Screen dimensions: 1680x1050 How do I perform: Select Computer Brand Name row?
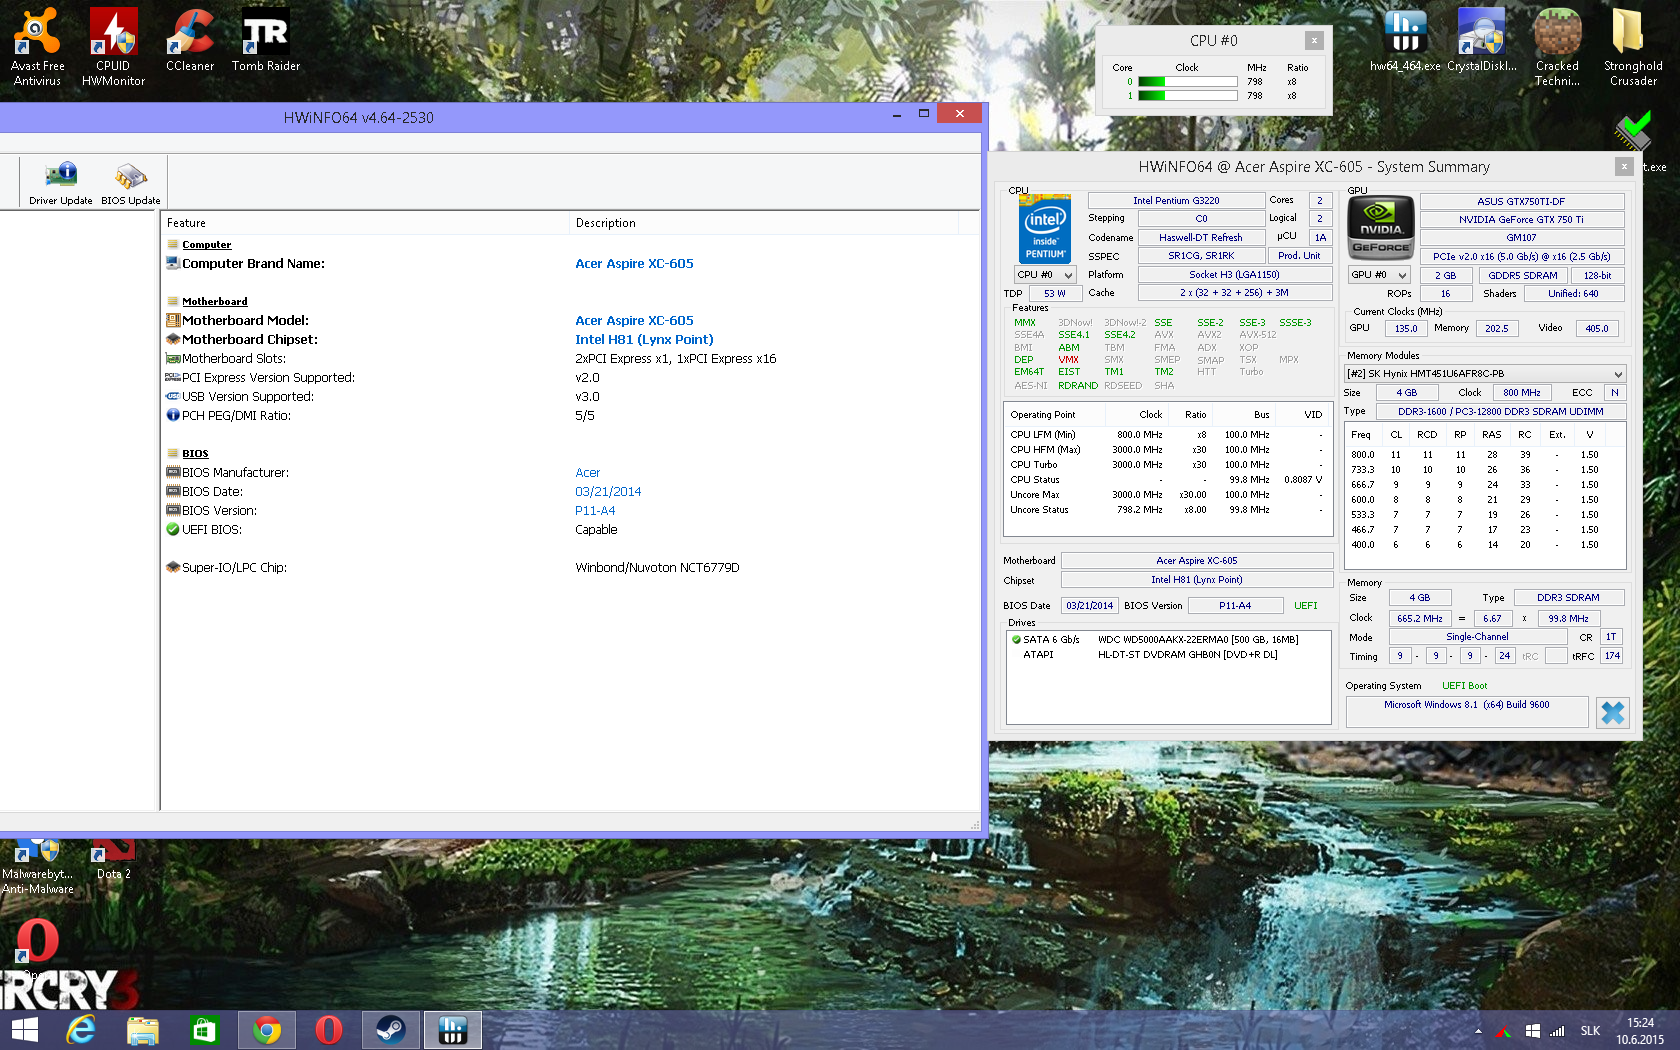coord(570,264)
